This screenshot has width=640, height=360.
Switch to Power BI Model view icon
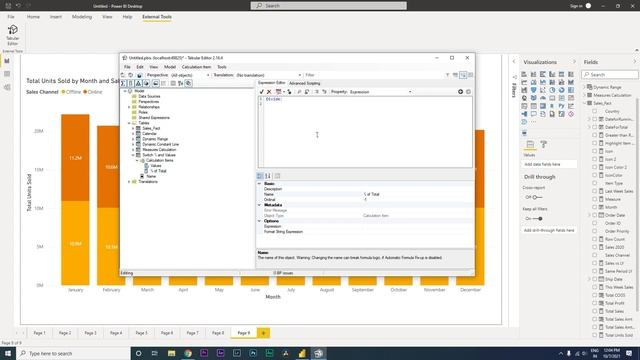click(7, 87)
